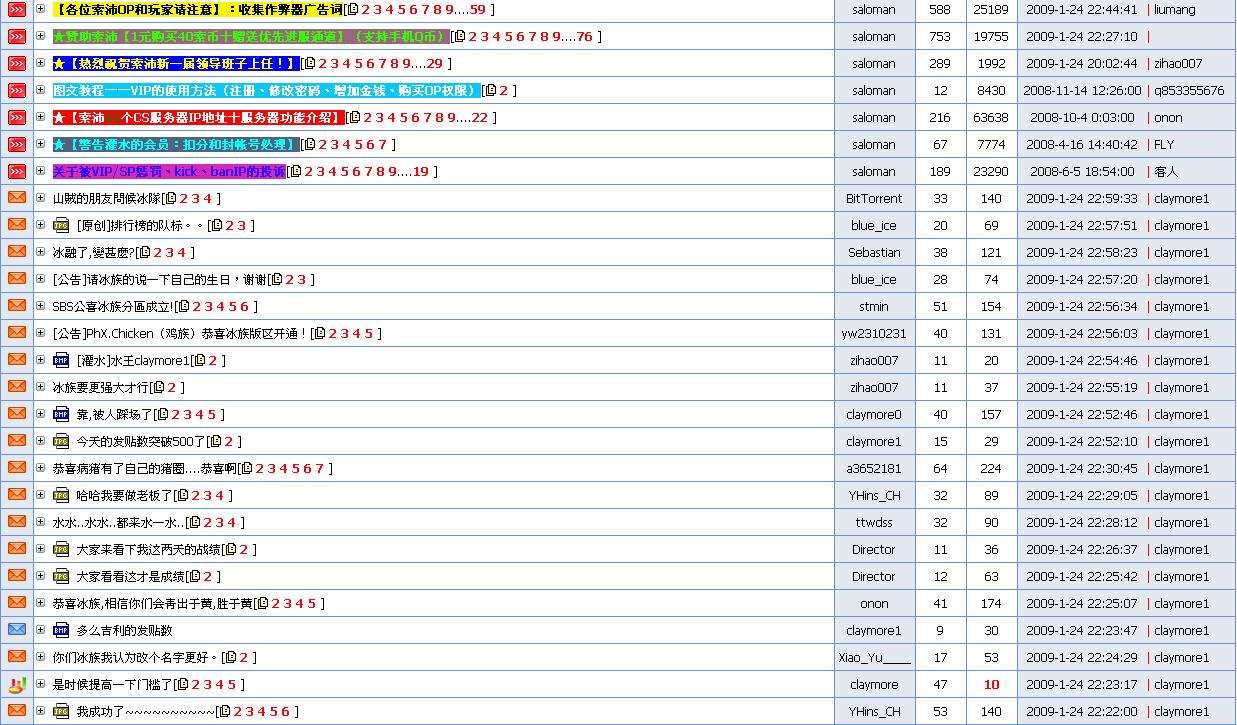Click the blue envelope icon for '多么吉利的发贴数'
Image resolution: width=1237 pixels, height=725 pixels.
click(x=17, y=630)
